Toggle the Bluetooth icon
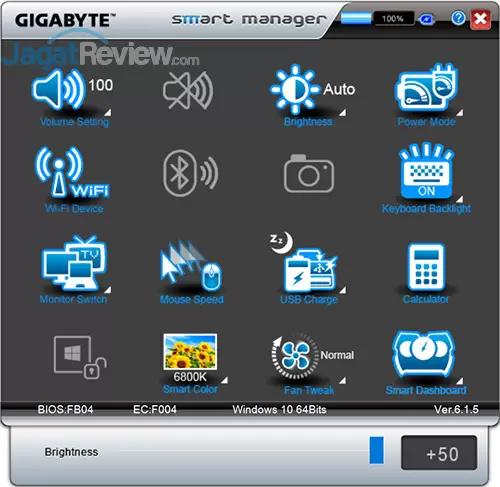Screen dimensions: 500x487 [x=190, y=173]
